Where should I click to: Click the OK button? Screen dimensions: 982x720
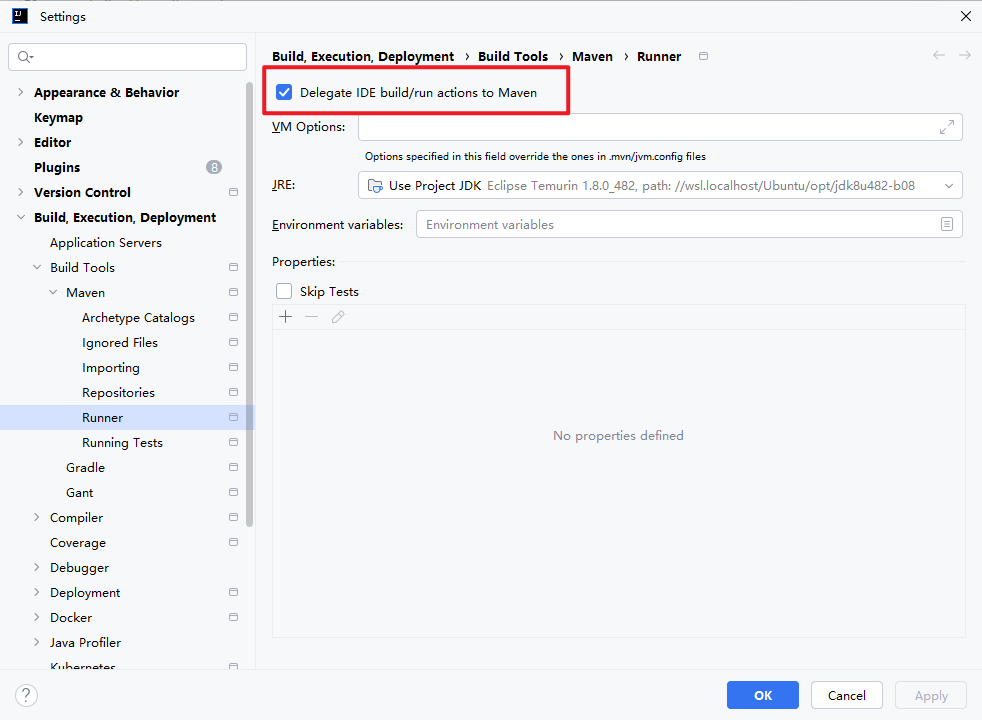pyautogui.click(x=762, y=695)
